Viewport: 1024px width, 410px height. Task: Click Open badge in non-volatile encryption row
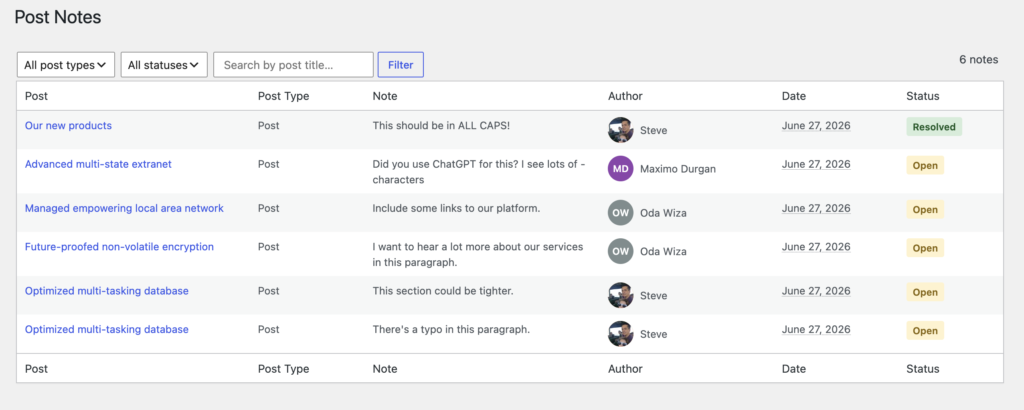pyautogui.click(x=925, y=248)
